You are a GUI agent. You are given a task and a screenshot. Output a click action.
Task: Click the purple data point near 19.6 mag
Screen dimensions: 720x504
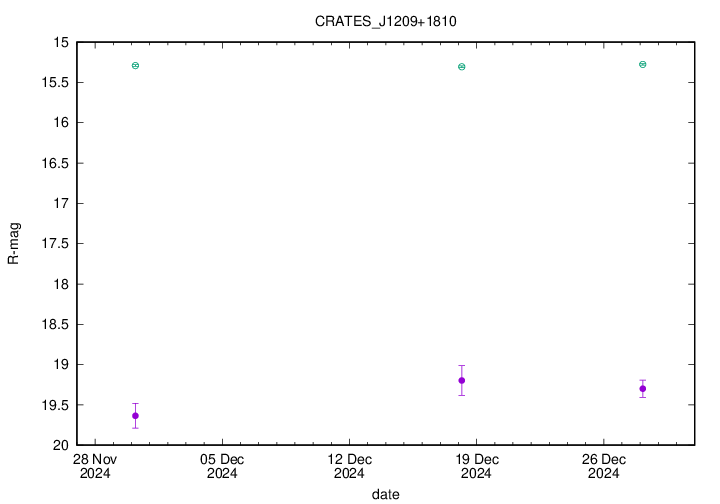[x=135, y=415]
